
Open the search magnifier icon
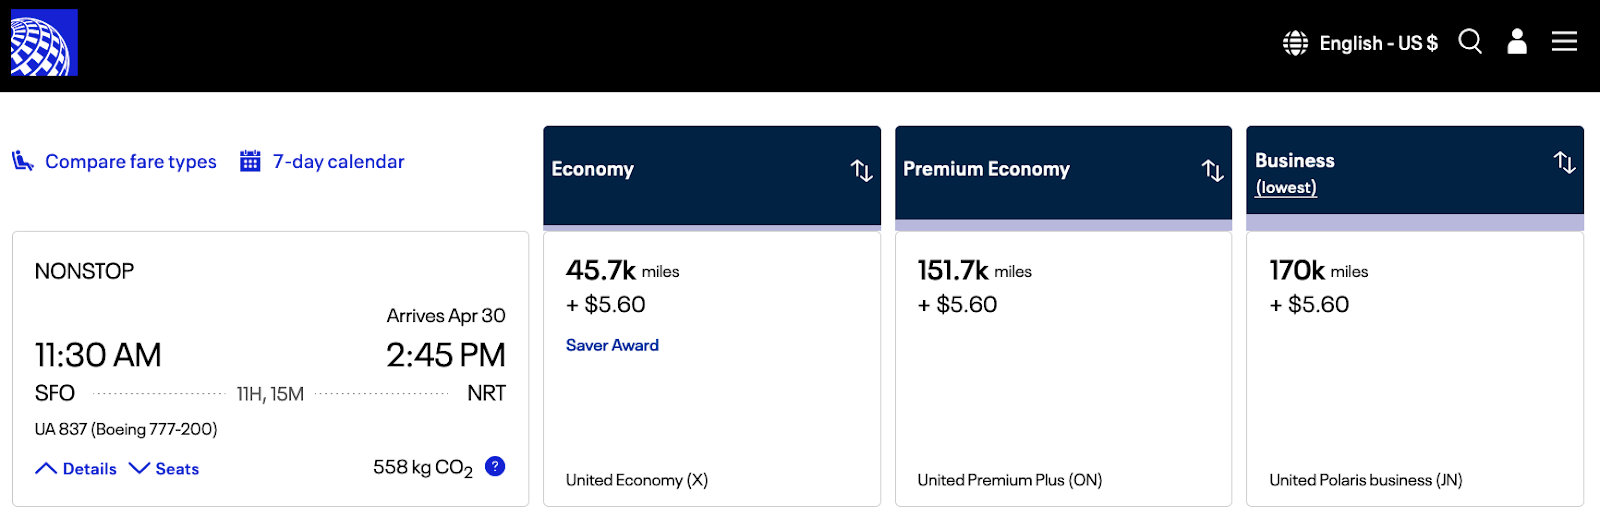coord(1470,41)
